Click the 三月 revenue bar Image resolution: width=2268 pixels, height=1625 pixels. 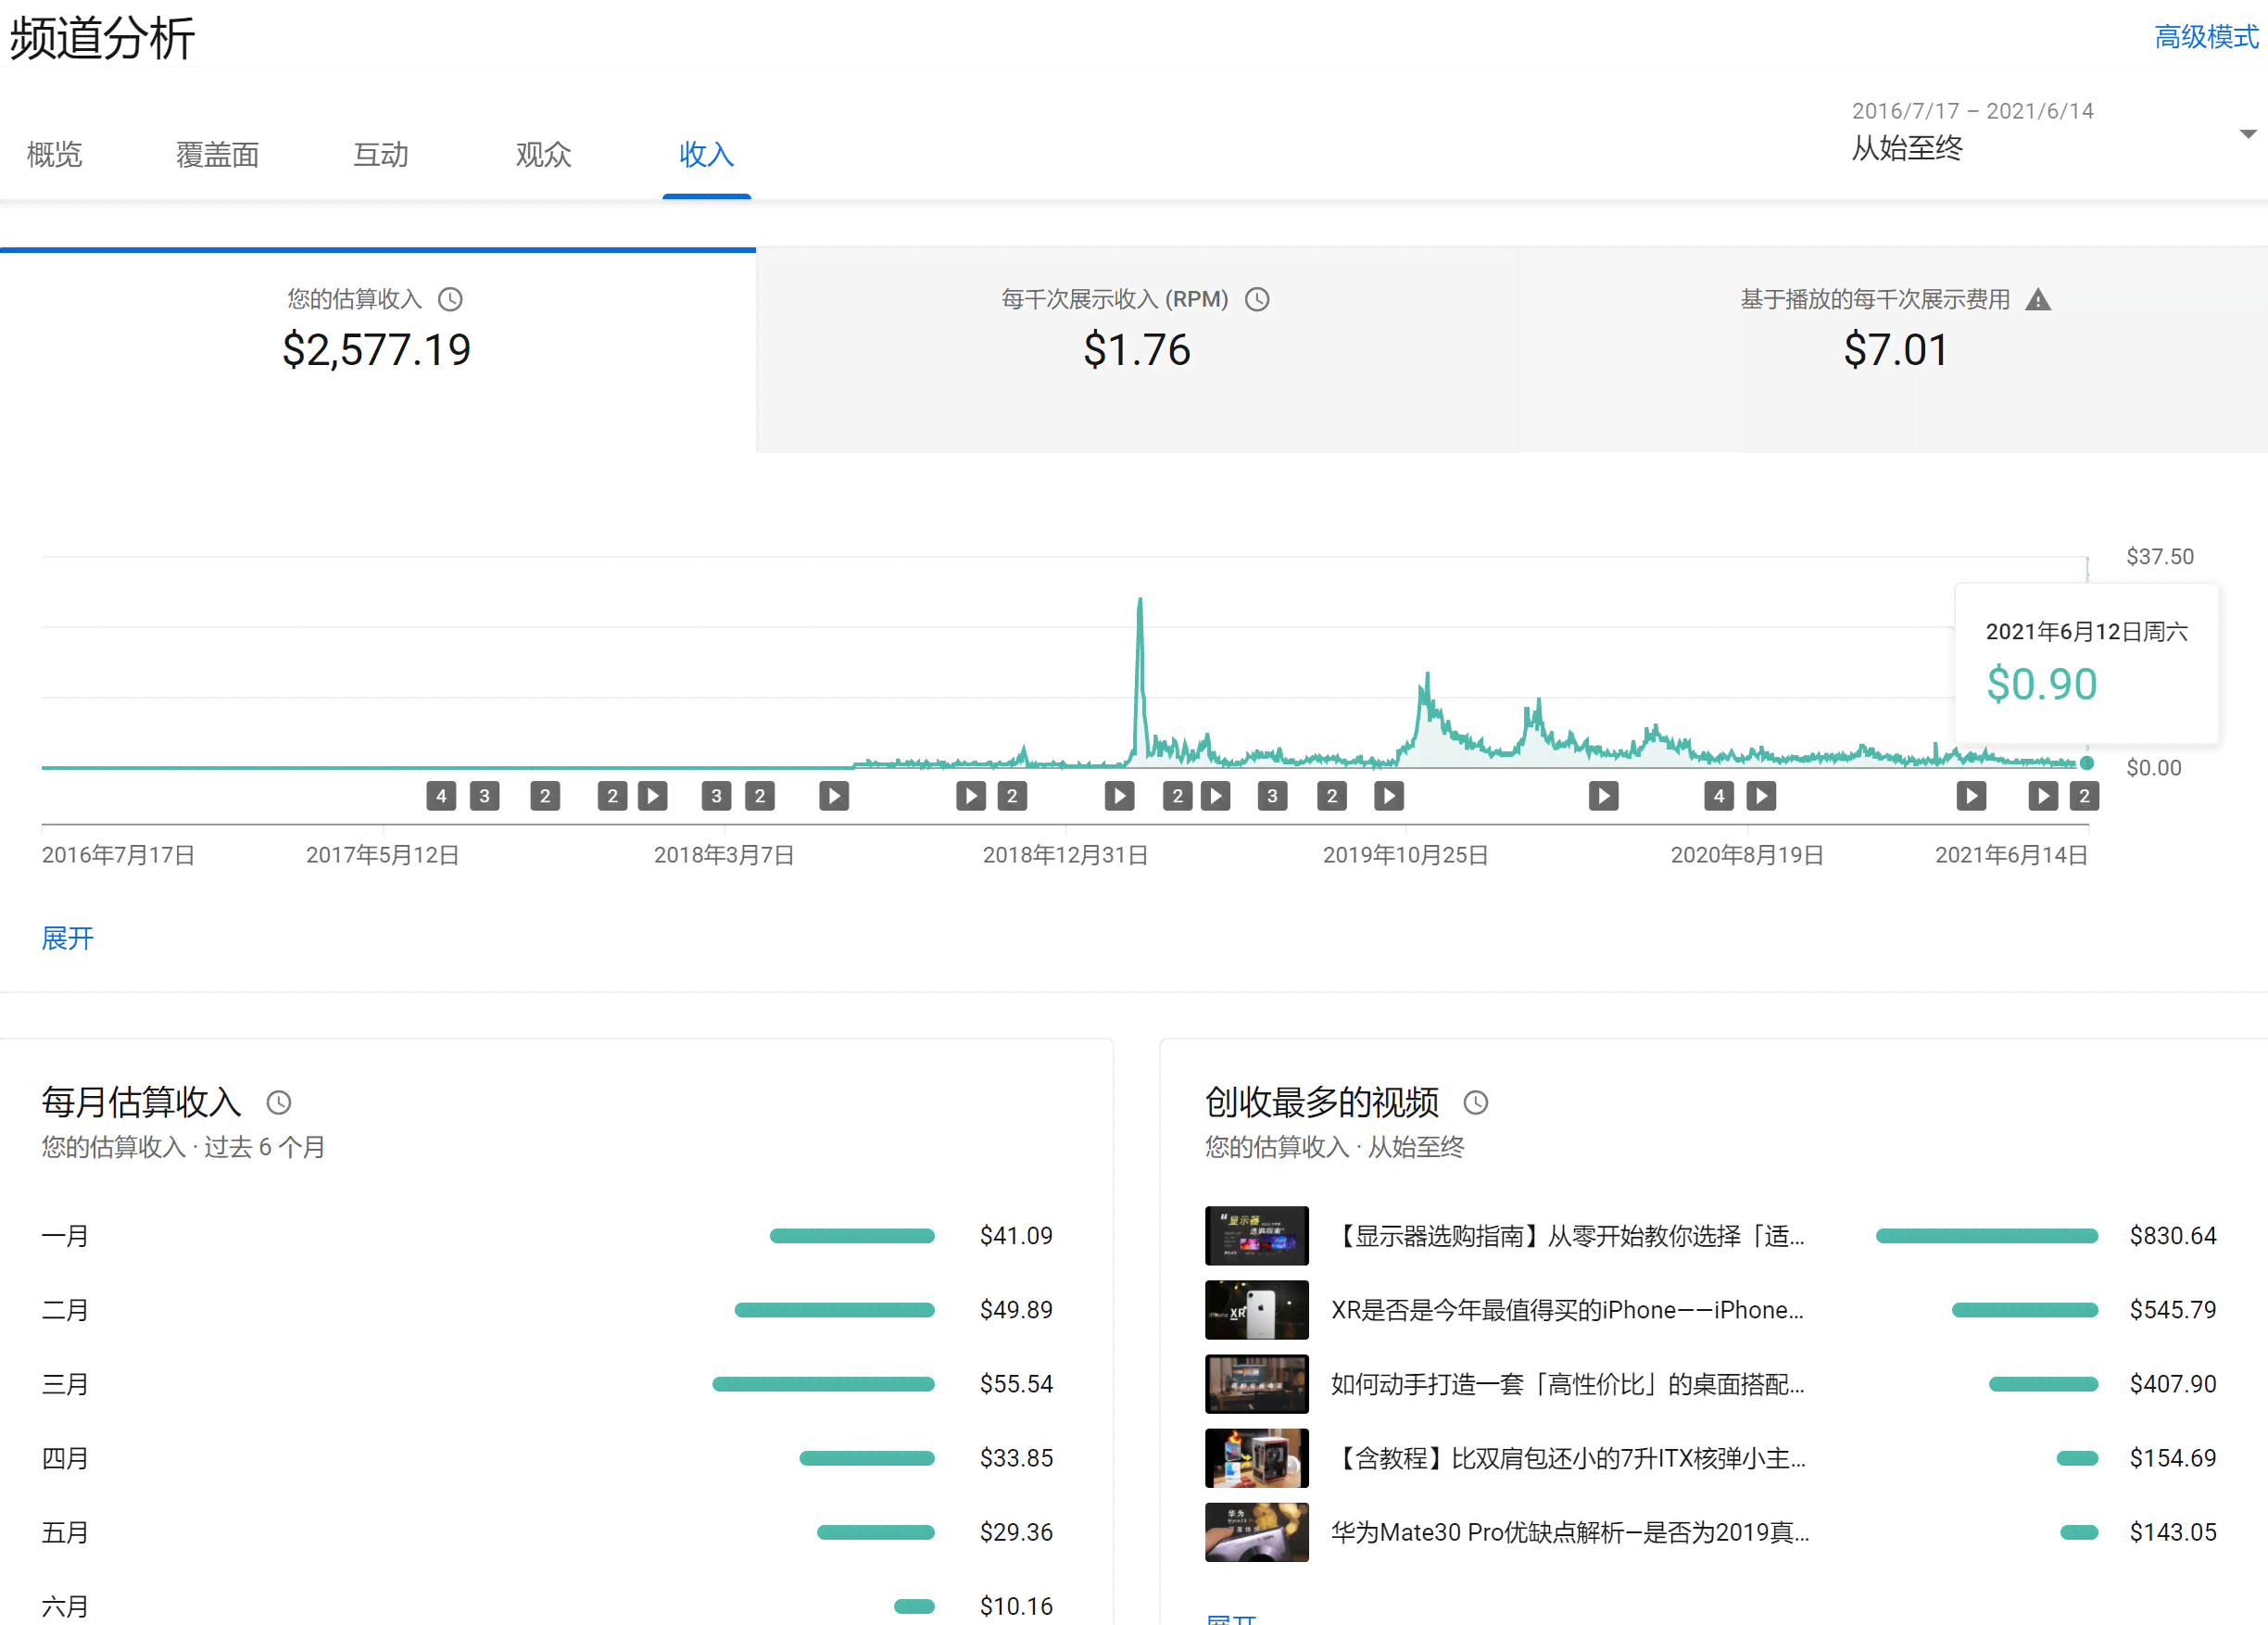point(823,1384)
